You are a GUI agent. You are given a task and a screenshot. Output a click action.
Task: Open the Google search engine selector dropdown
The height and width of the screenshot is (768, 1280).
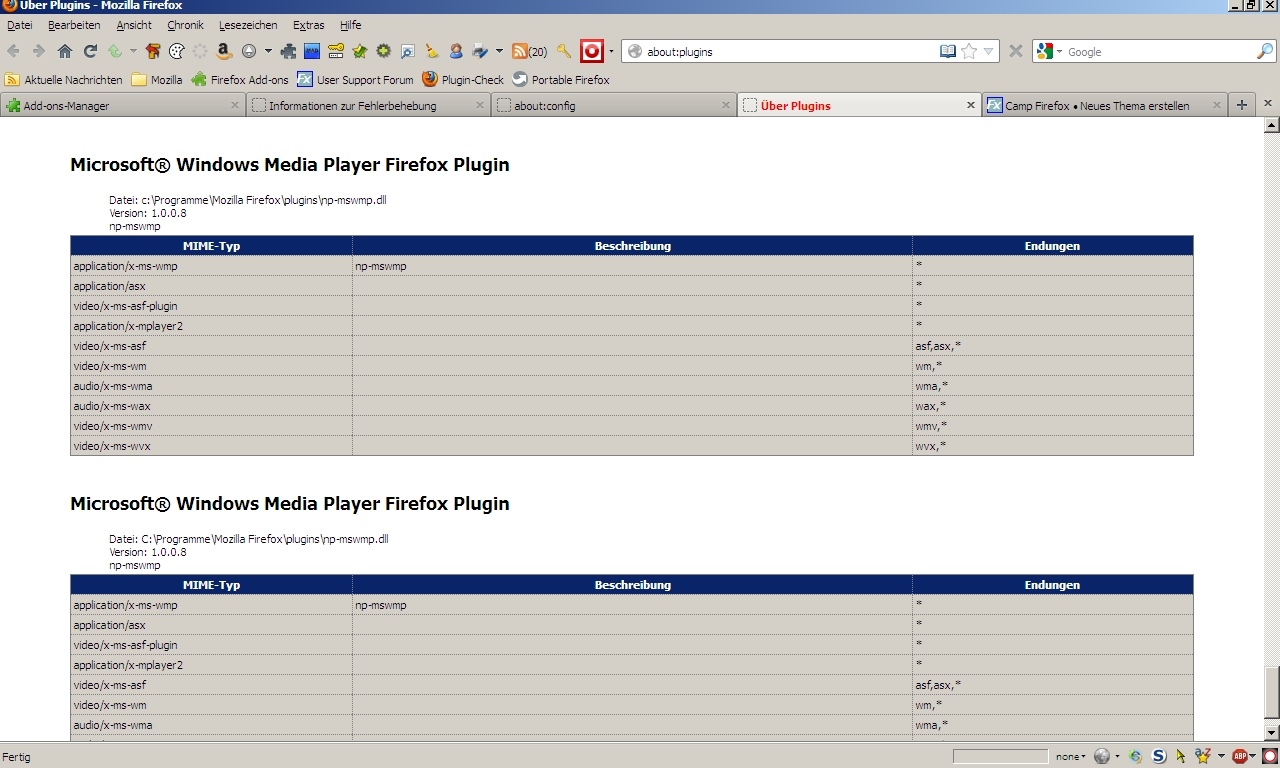(1059, 51)
